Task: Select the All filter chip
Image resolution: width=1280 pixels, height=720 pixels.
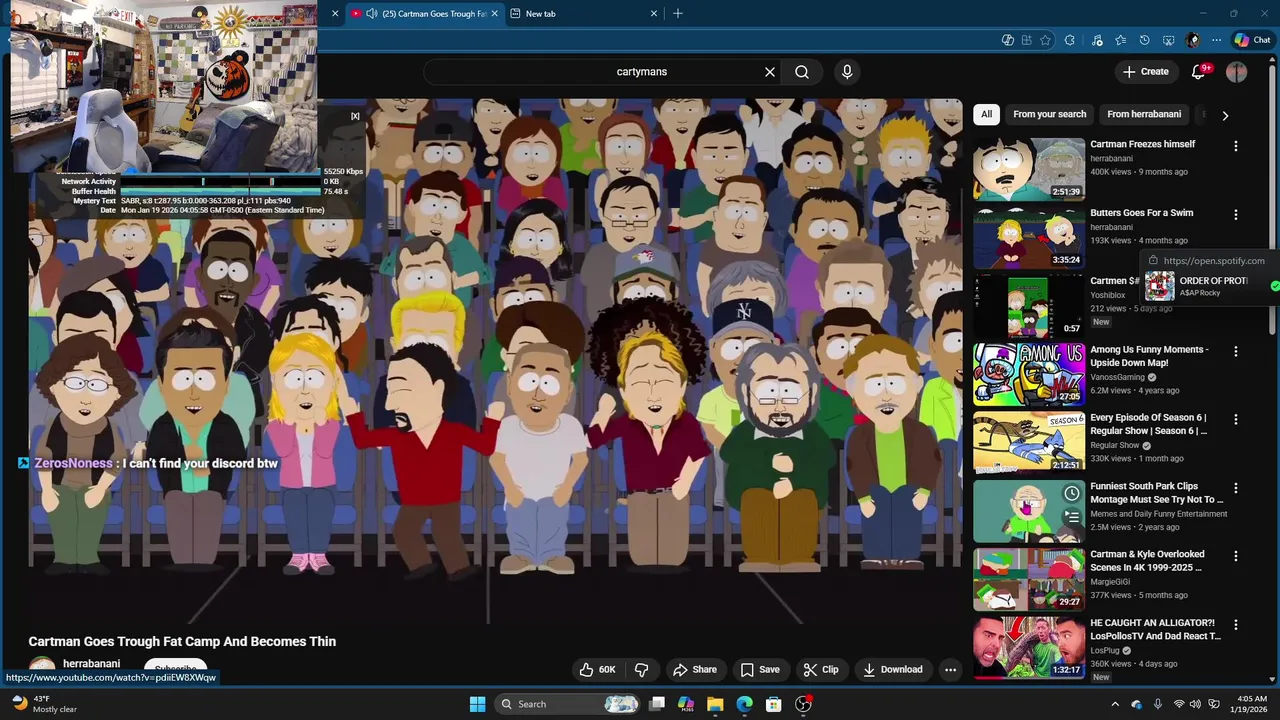Action: click(x=986, y=114)
